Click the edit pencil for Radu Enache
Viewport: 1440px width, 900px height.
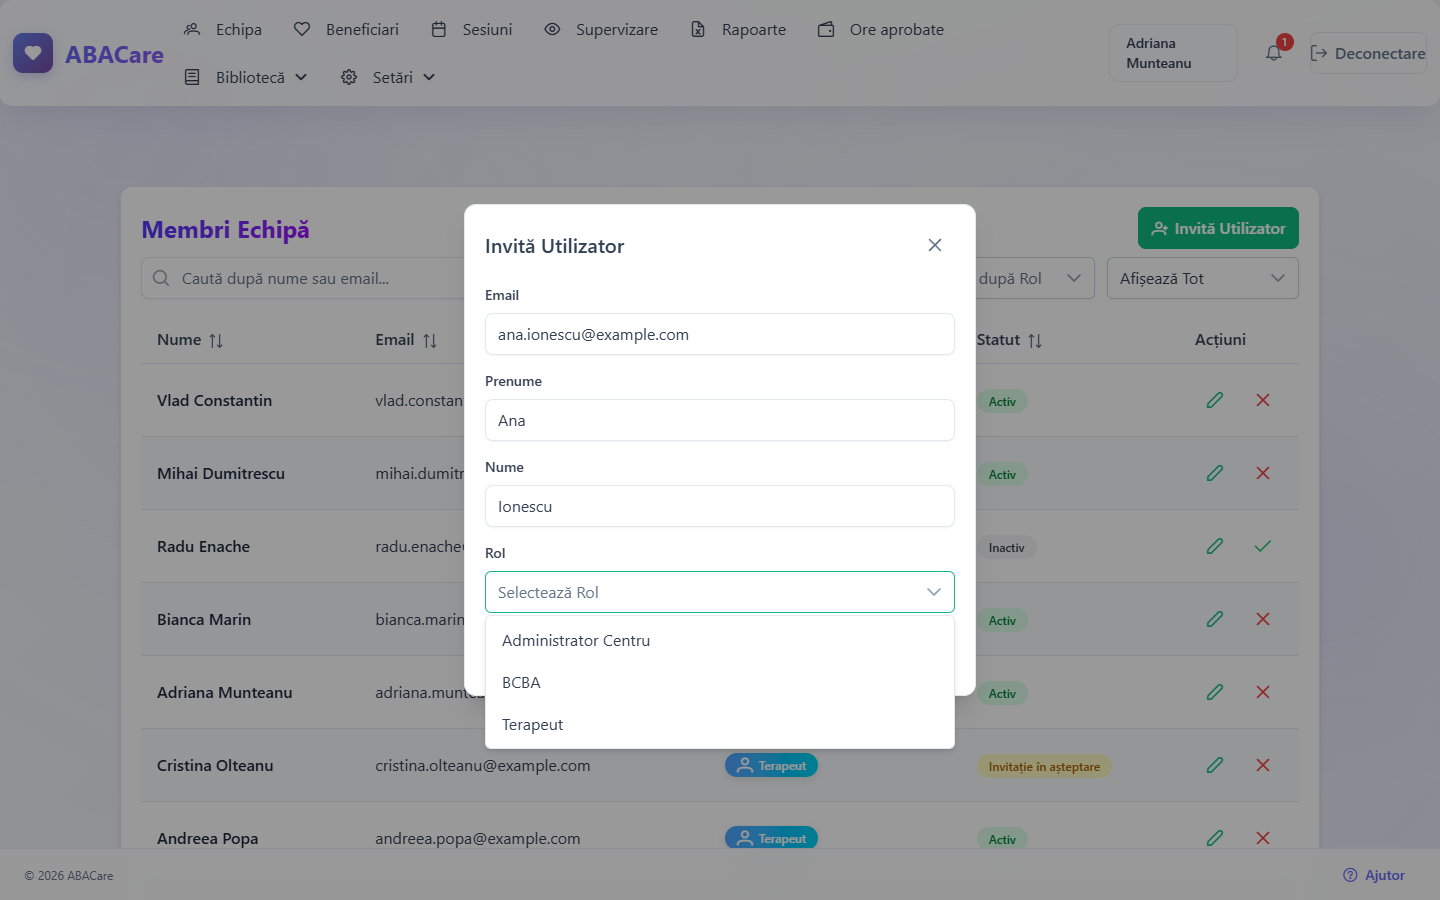(1215, 546)
